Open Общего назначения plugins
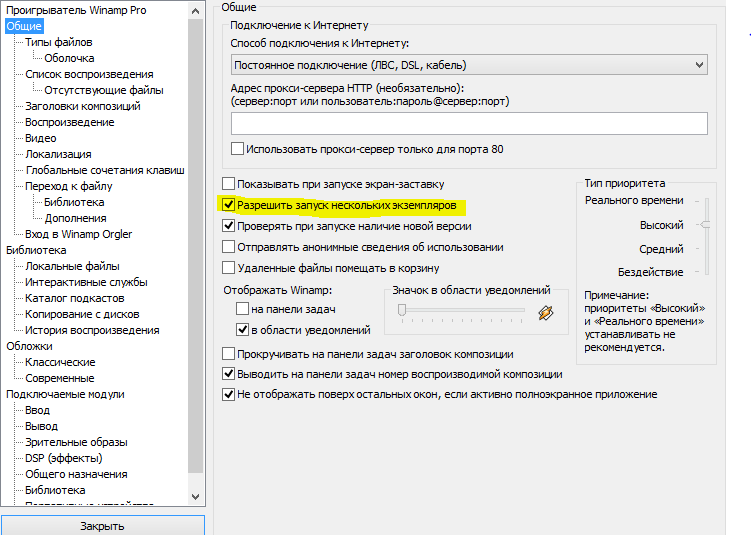Screen dimensions: 751x535 (76, 474)
